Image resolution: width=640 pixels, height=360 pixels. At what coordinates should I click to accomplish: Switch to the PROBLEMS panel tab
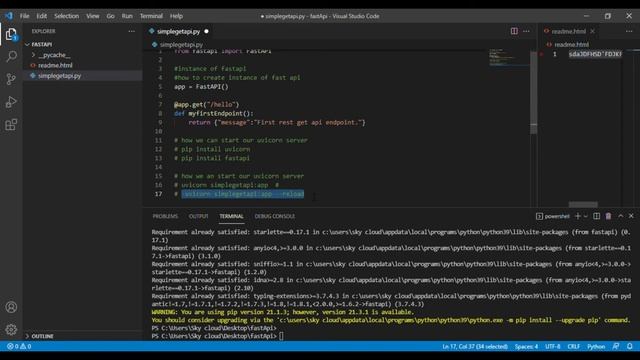(x=165, y=216)
